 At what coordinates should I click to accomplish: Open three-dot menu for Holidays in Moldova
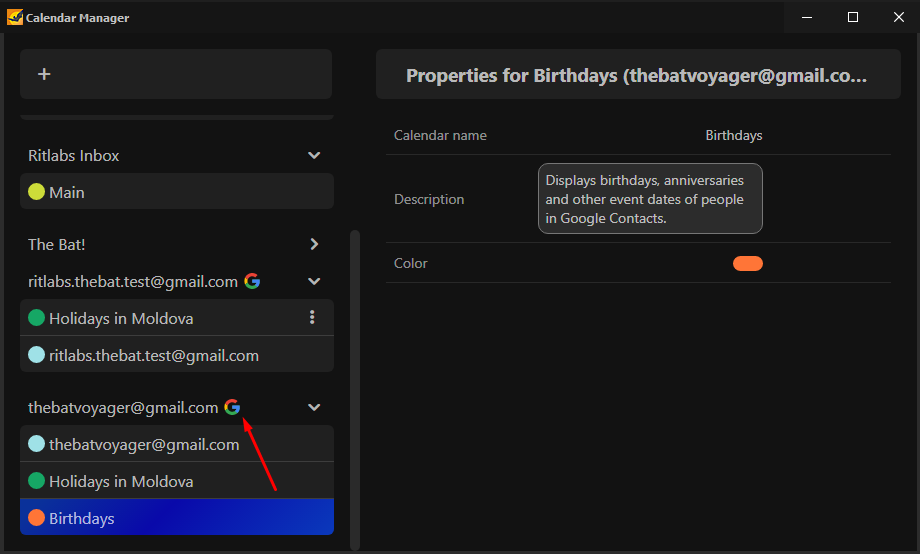pos(312,317)
